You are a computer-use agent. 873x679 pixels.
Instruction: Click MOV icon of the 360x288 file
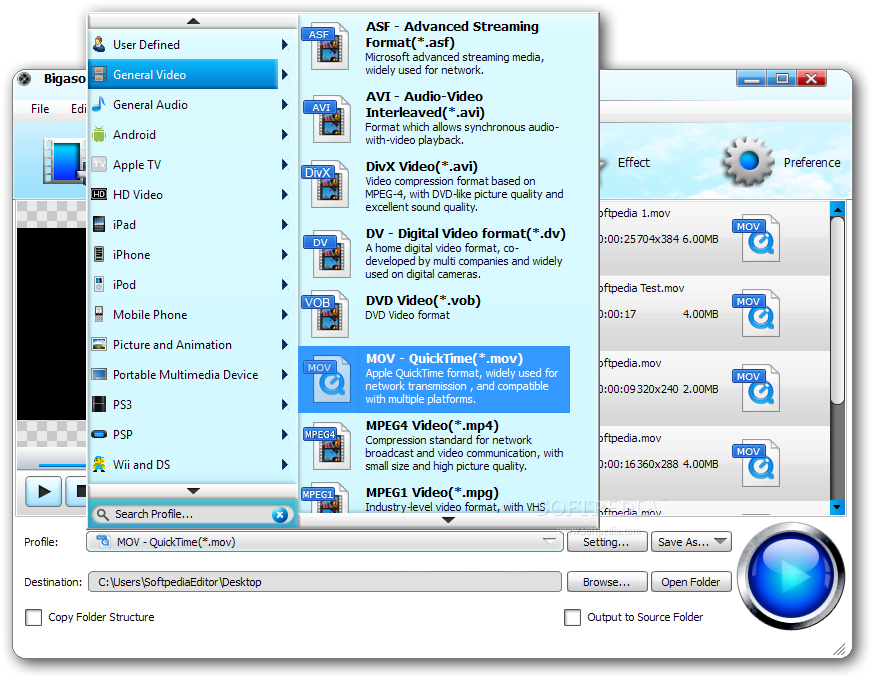[757, 463]
